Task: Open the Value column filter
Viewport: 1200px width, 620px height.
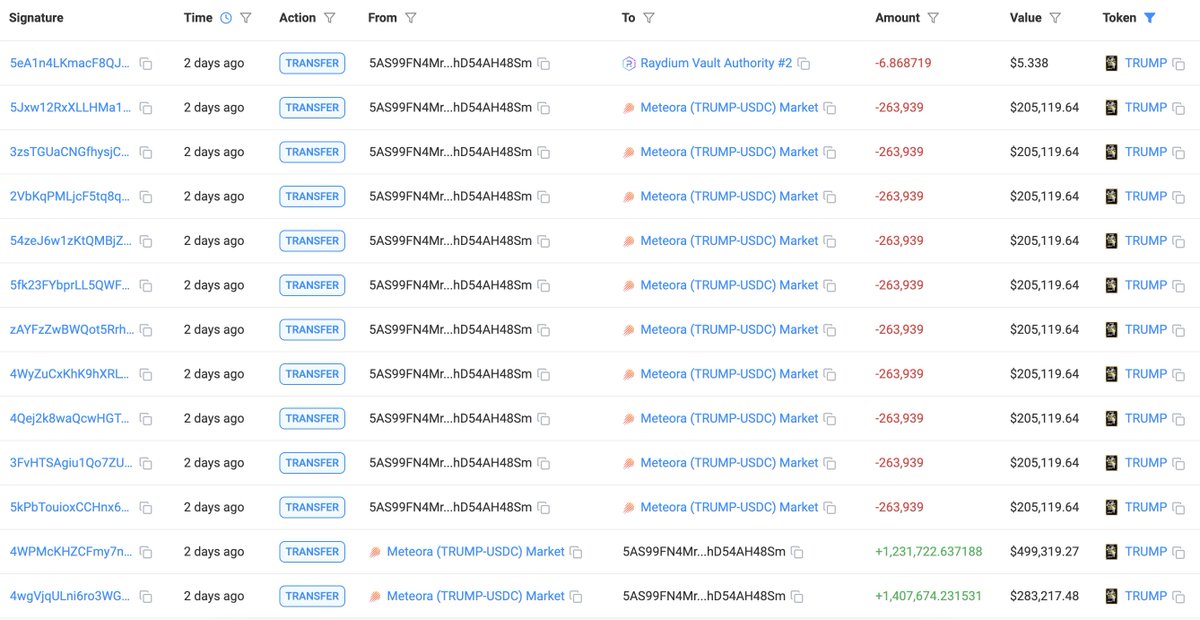Action: click(1055, 17)
